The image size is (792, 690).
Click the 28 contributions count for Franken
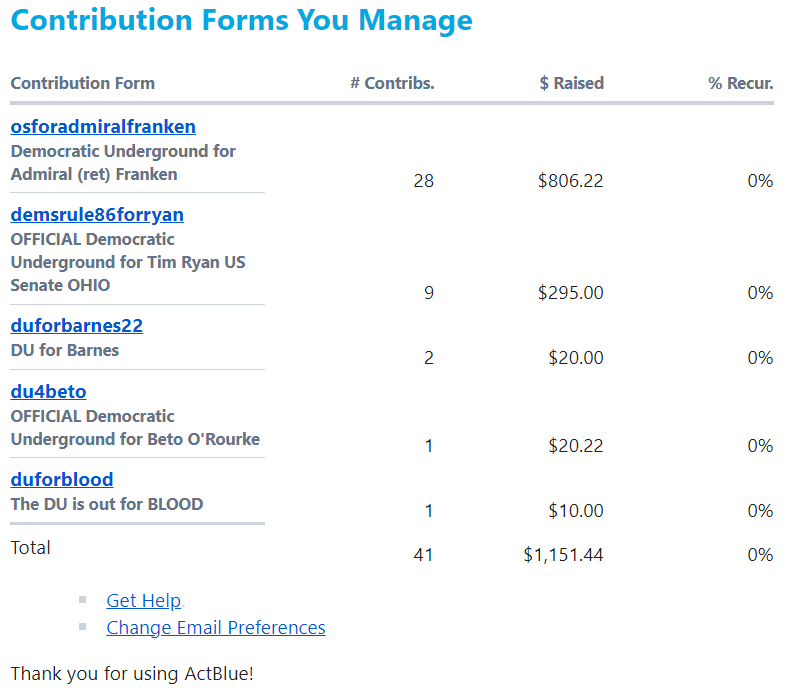(x=423, y=181)
